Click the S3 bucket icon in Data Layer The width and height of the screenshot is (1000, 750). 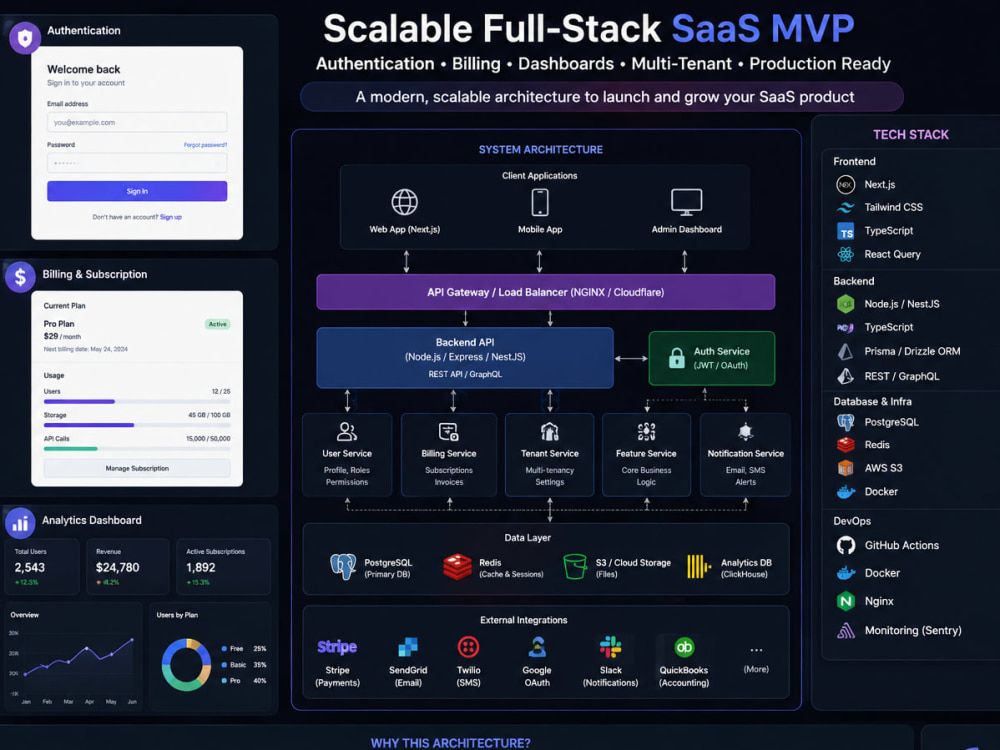pyautogui.click(x=575, y=566)
